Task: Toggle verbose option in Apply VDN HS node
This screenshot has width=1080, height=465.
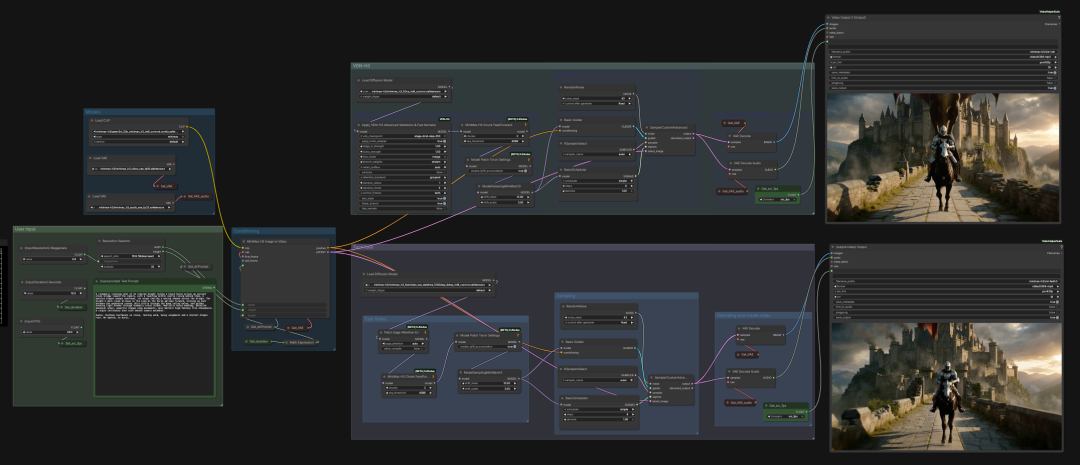Action: (403, 172)
